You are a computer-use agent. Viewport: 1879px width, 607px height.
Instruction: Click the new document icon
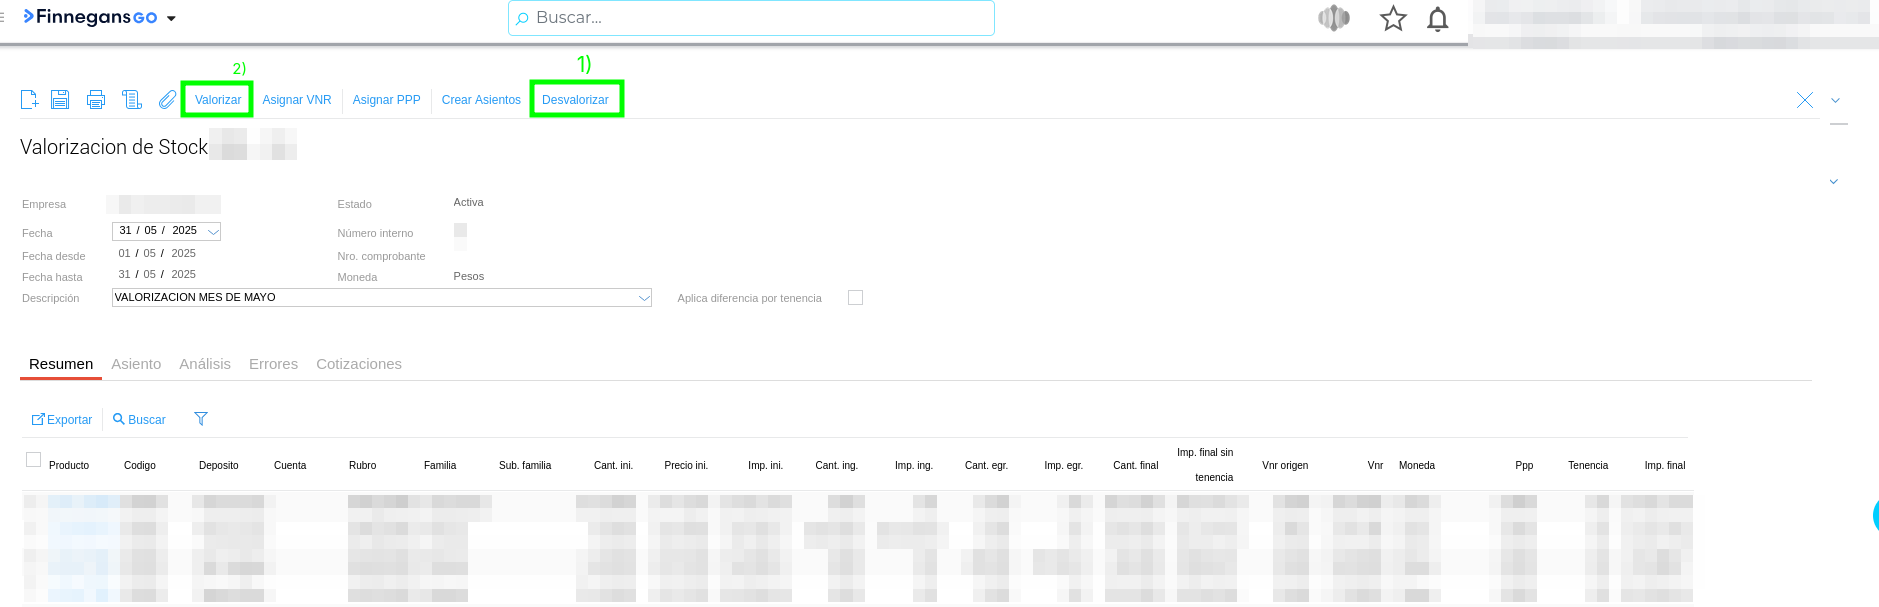click(x=30, y=99)
